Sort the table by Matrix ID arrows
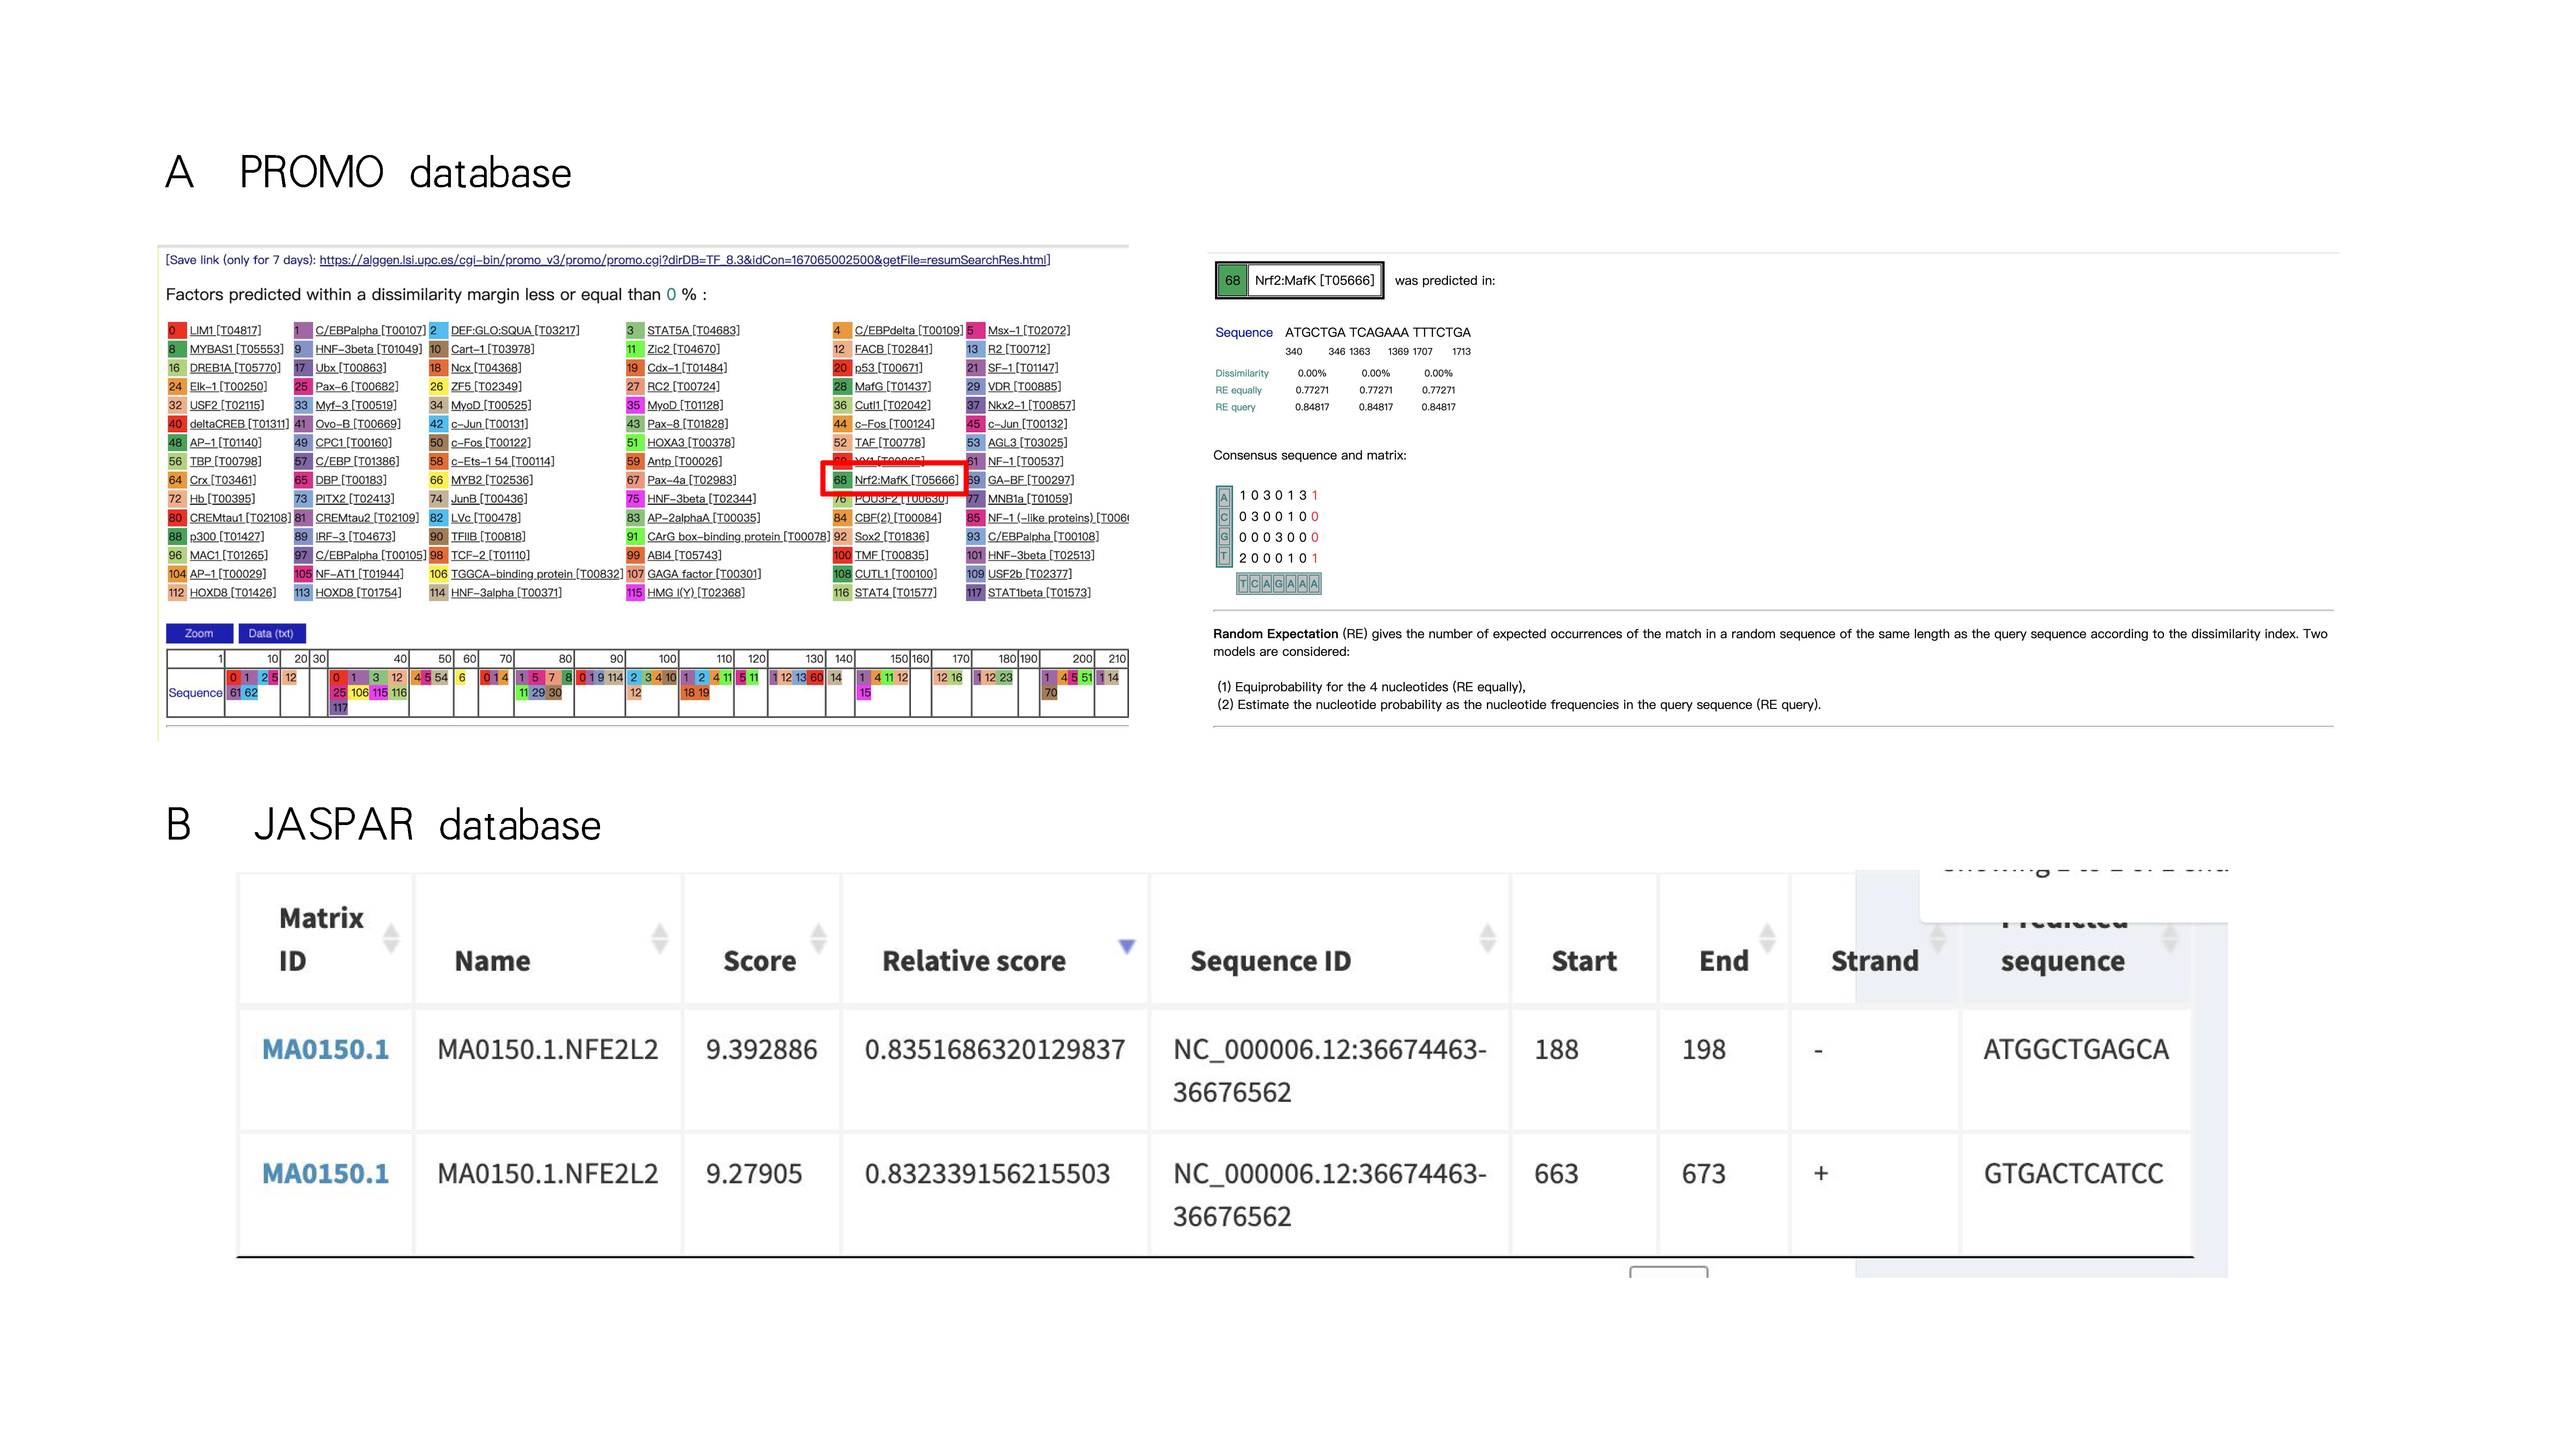2576x1449 pixels. coord(391,938)
